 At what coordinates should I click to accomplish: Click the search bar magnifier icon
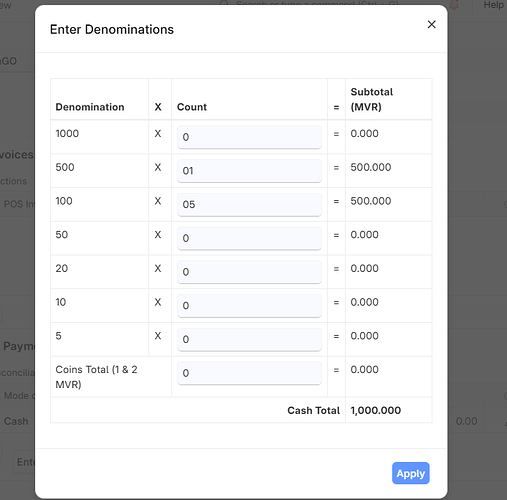click(224, 3)
